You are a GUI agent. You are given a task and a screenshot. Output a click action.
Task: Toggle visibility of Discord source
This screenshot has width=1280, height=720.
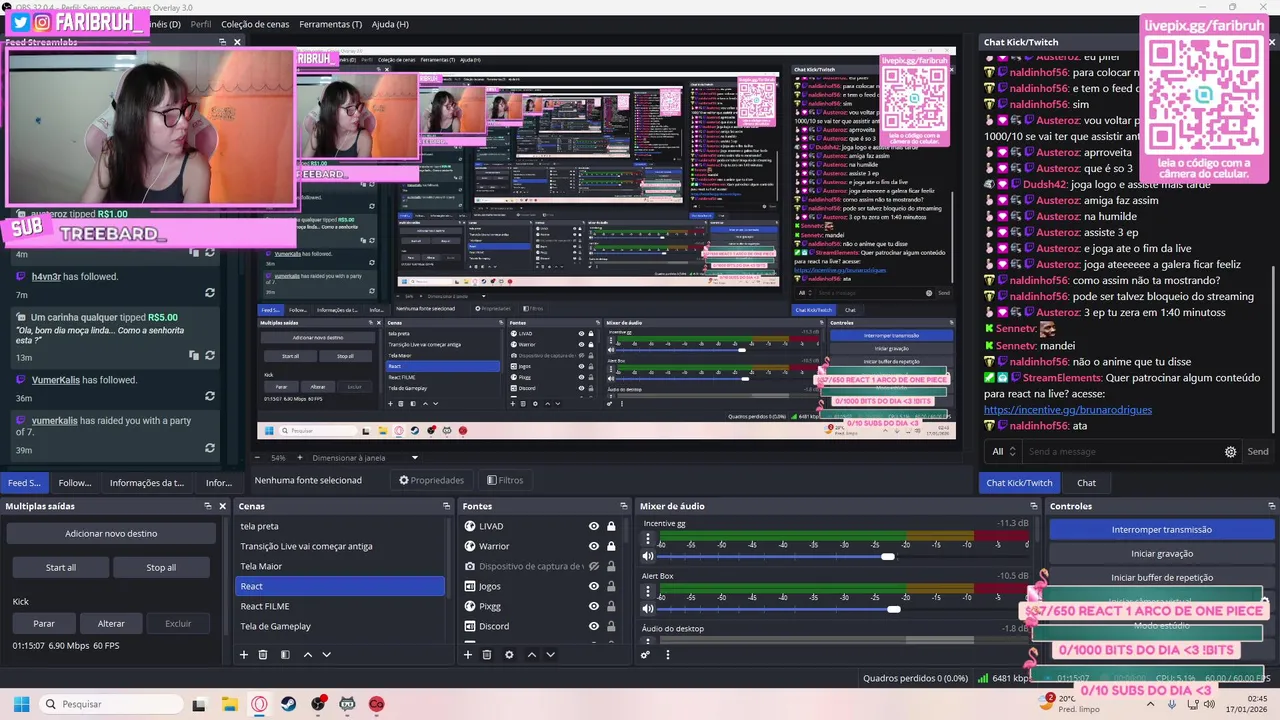point(594,626)
